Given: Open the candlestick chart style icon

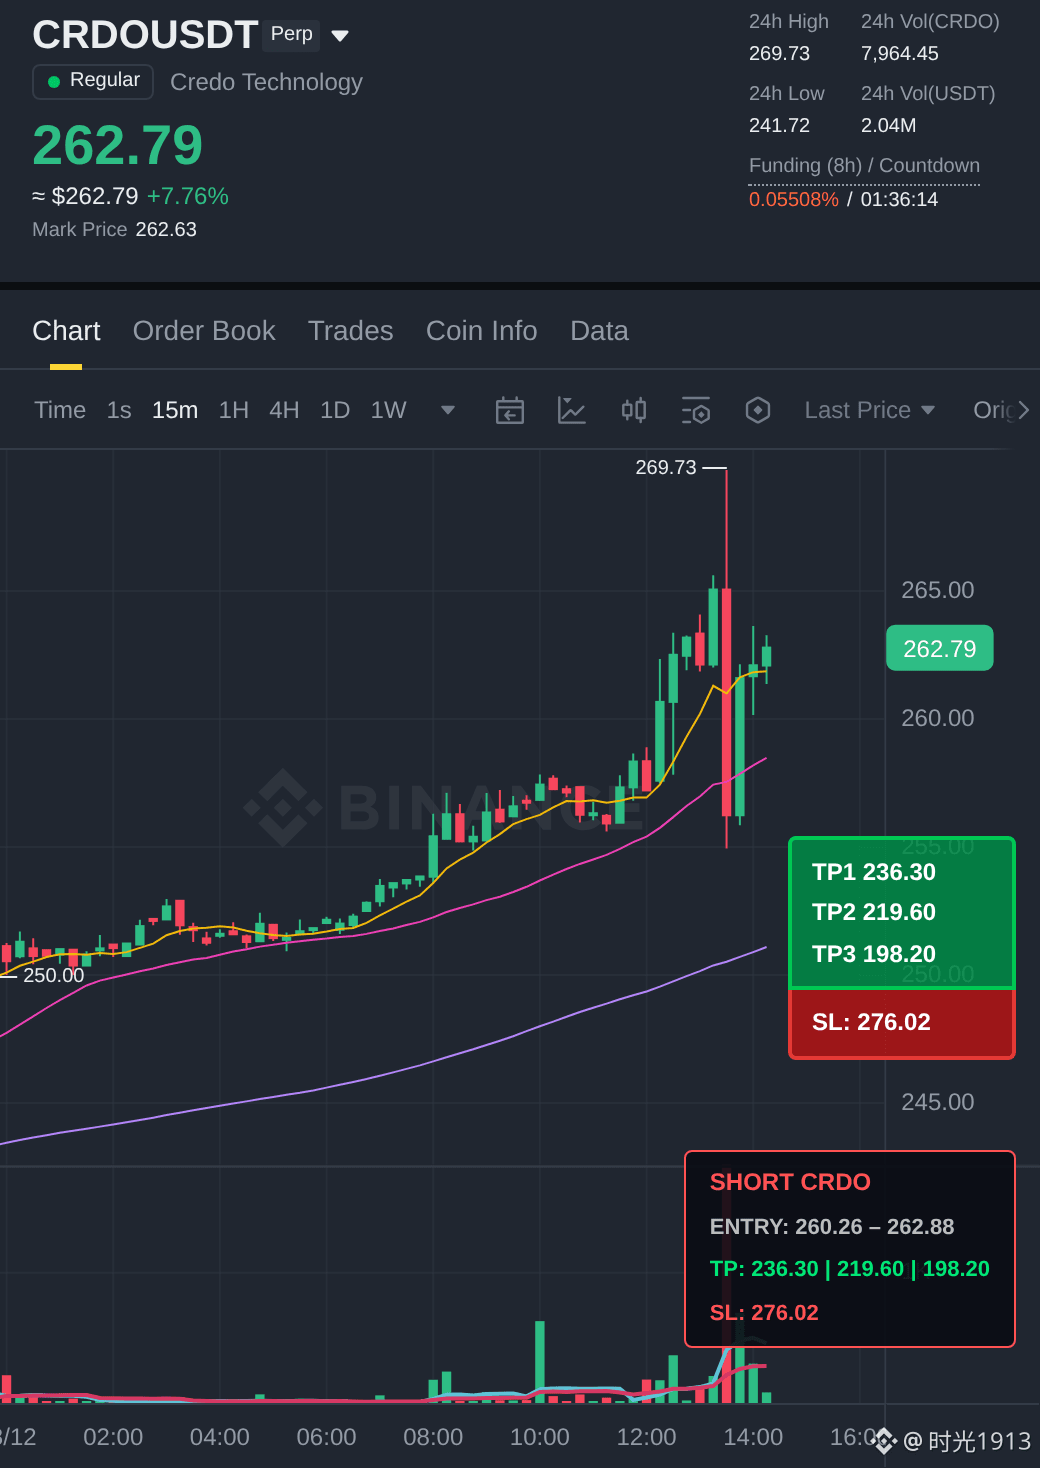Looking at the screenshot, I should pyautogui.click(x=634, y=410).
